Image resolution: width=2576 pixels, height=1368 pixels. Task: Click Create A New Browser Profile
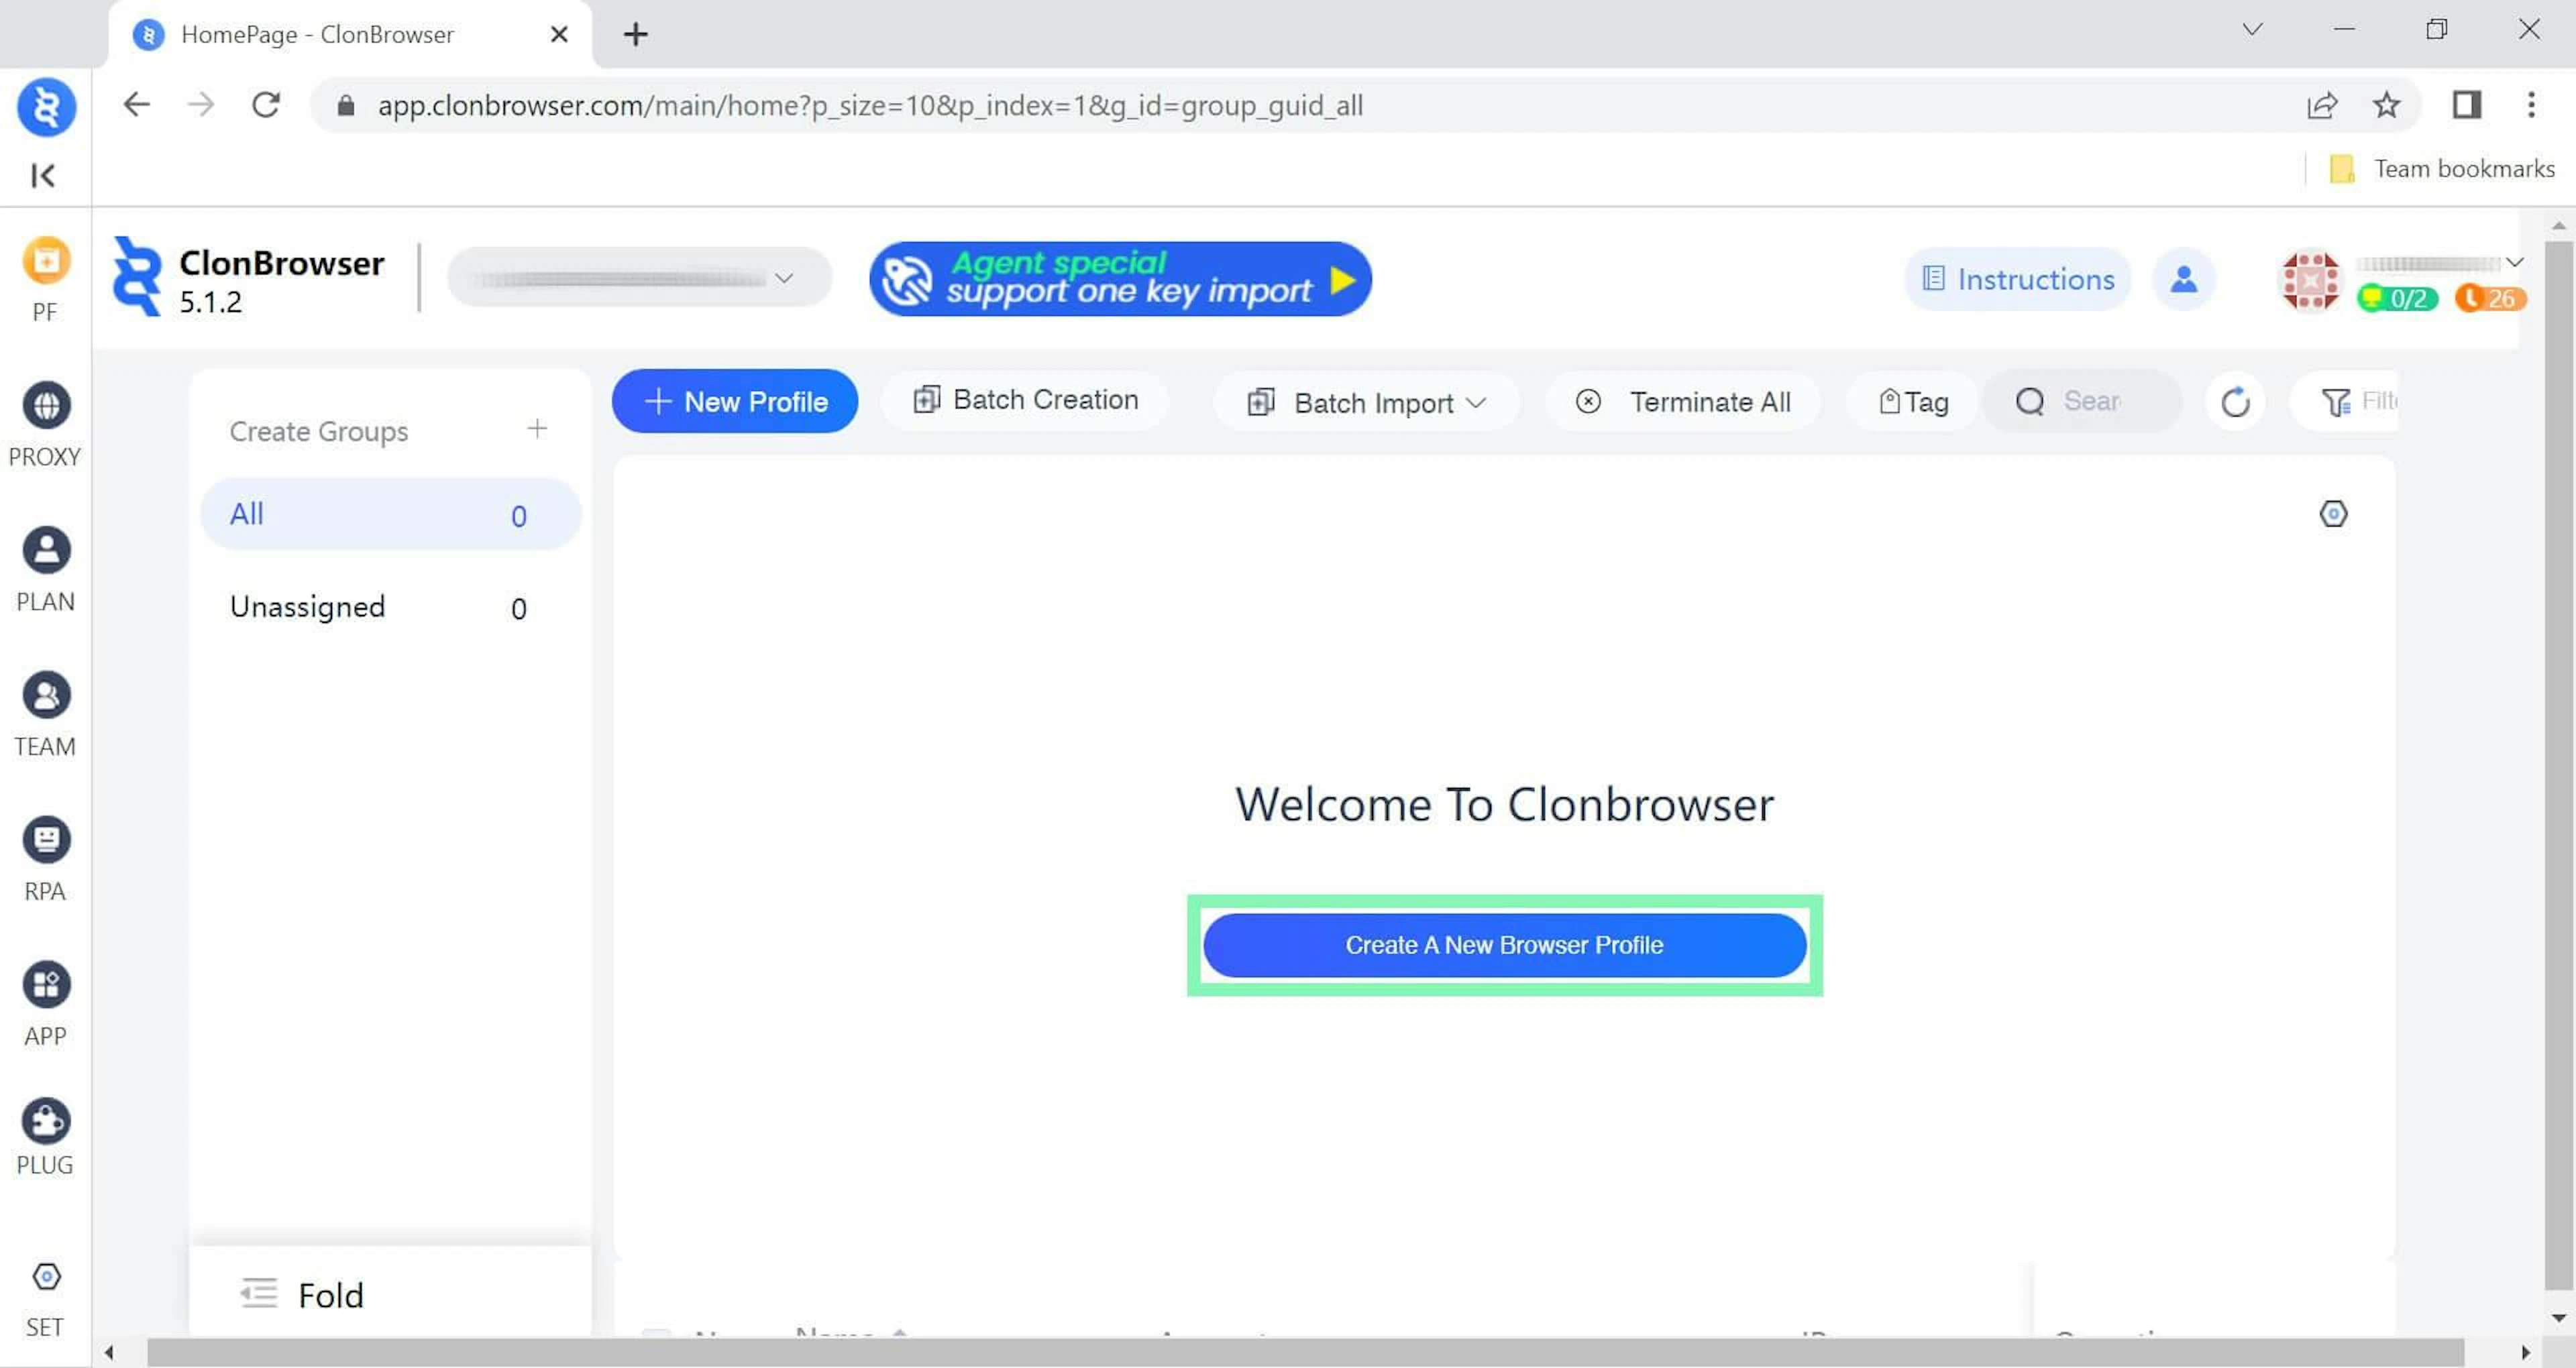click(x=1504, y=945)
